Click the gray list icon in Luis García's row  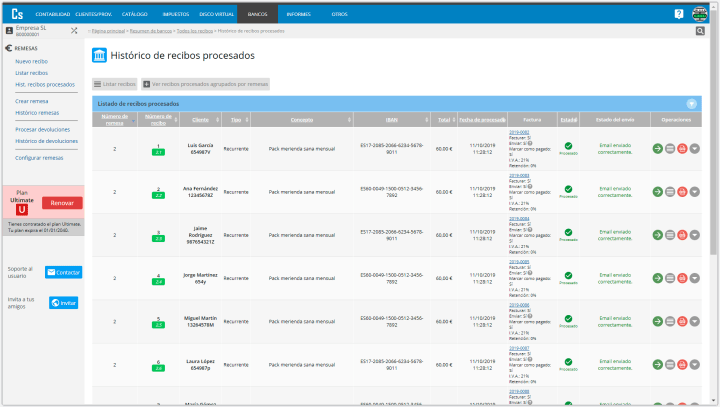coord(670,149)
